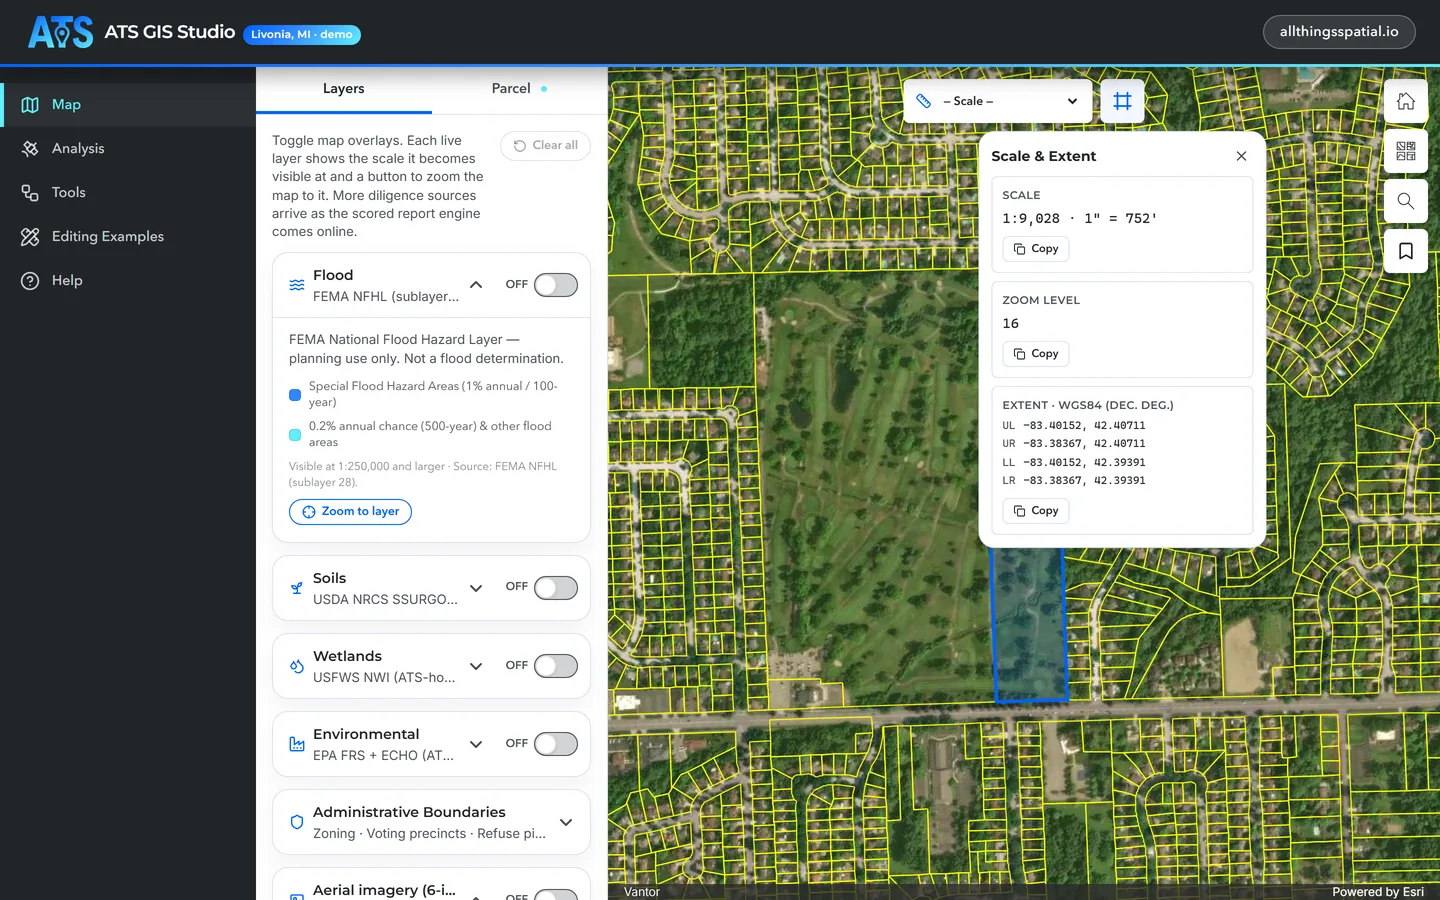Image resolution: width=1440 pixels, height=900 pixels.
Task: Open the Scale dropdown menu
Action: tap(997, 101)
